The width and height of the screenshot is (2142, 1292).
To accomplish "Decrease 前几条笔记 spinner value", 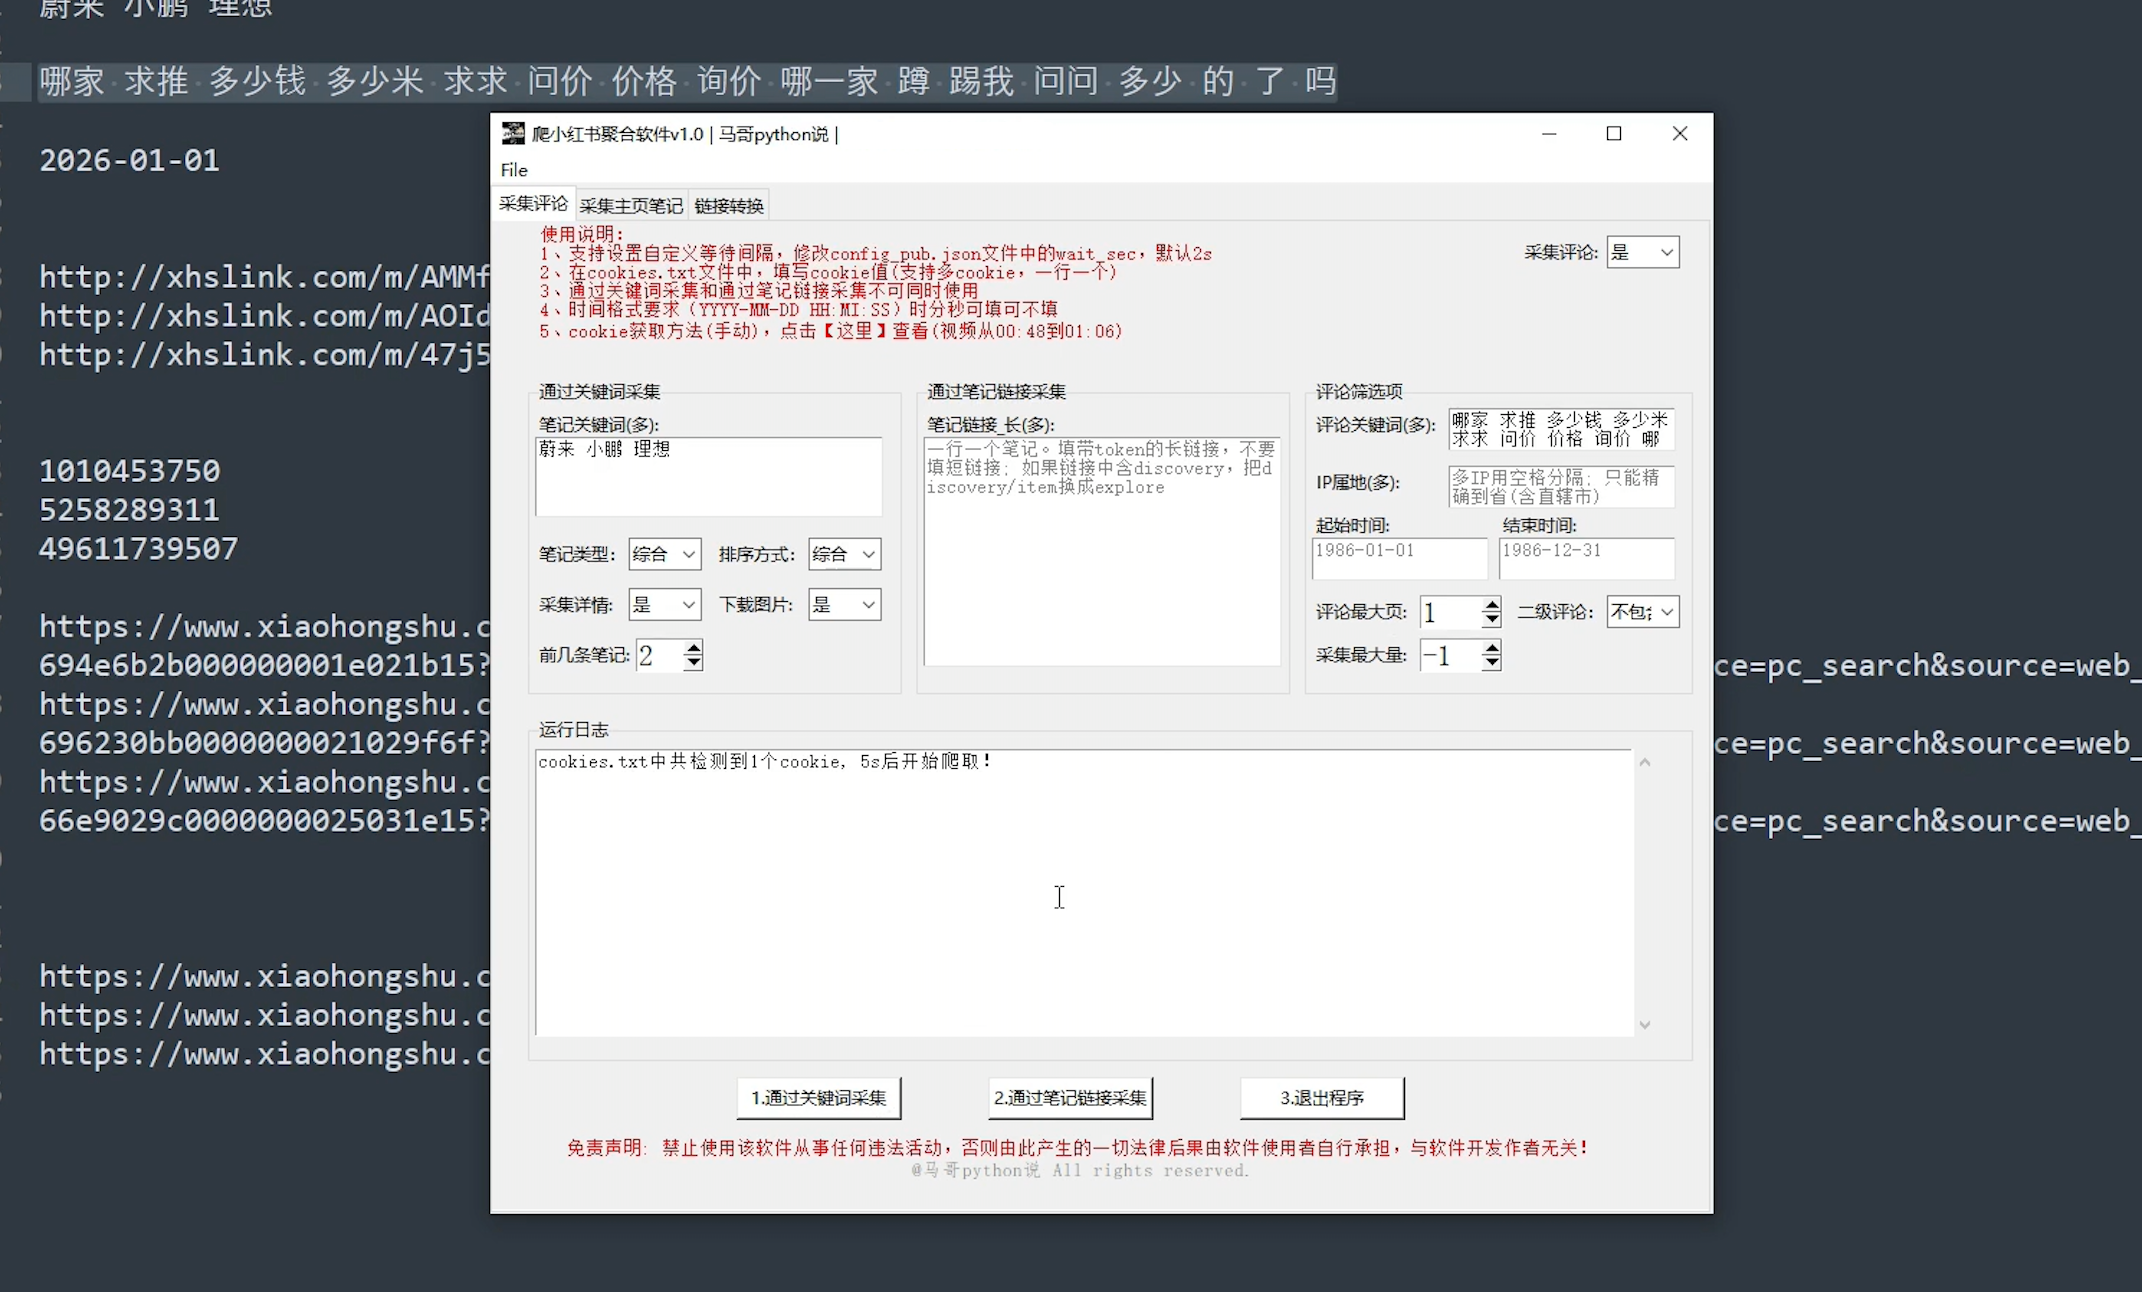I will coord(693,664).
